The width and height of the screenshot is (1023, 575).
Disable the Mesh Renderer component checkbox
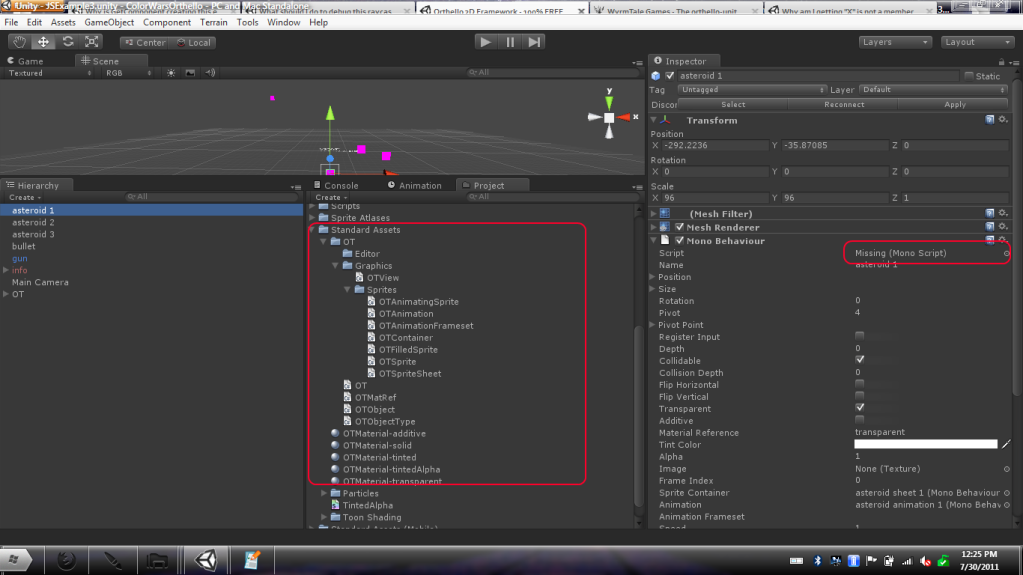tap(679, 227)
